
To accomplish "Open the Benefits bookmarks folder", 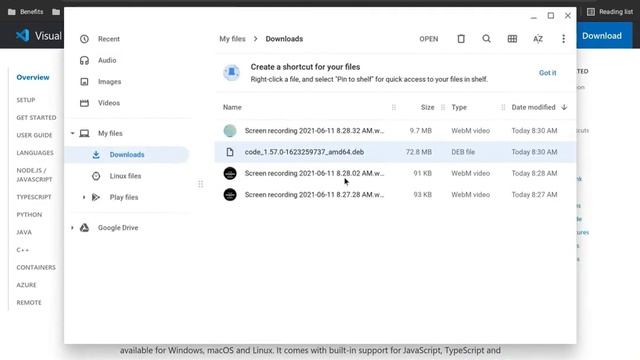I will [26, 12].
